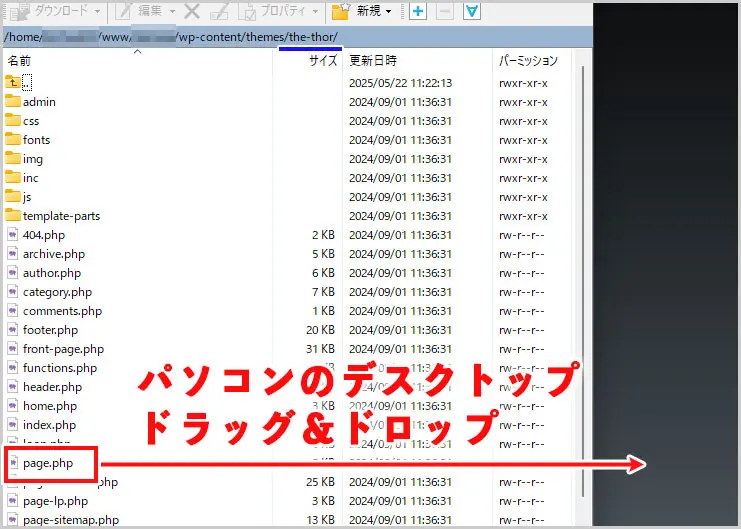Image resolution: width=741 pixels, height=529 pixels.
Task: Click the 31 KB size cell
Action: tap(320, 349)
